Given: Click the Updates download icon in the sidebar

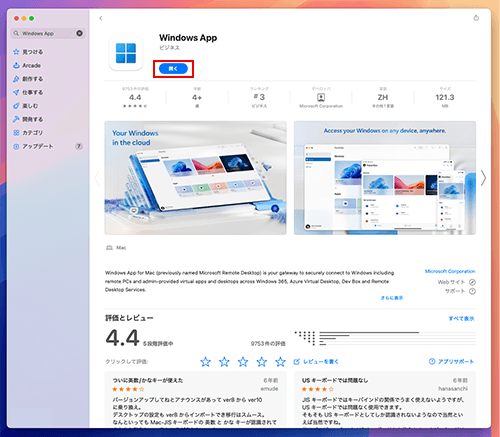Looking at the screenshot, I should point(16,146).
